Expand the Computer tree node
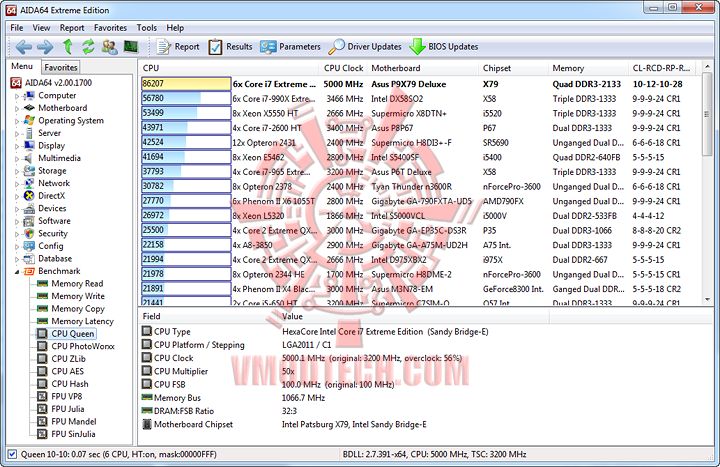720x467 pixels. point(17,96)
